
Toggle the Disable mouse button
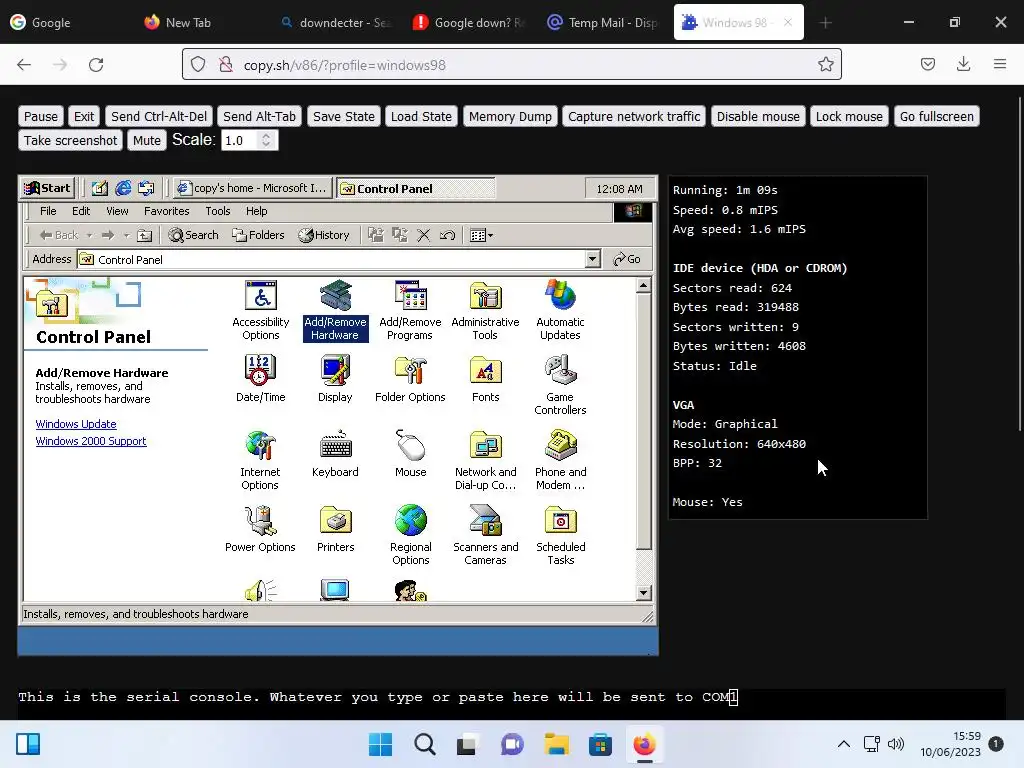[x=758, y=116]
